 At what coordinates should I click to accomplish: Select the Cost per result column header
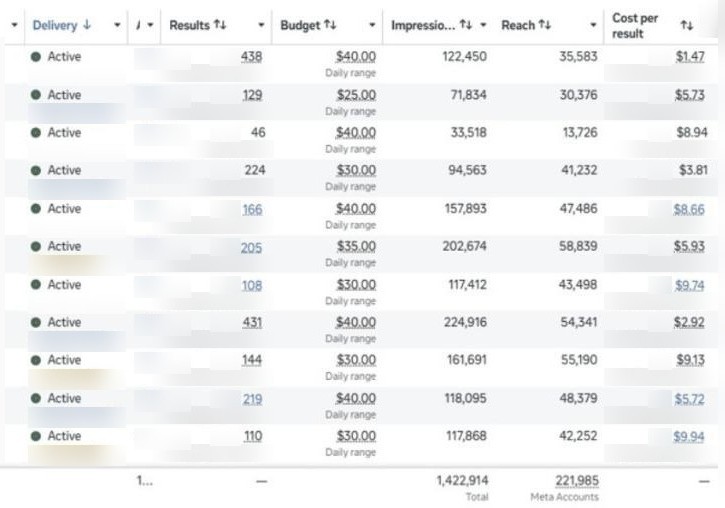pyautogui.click(x=635, y=26)
